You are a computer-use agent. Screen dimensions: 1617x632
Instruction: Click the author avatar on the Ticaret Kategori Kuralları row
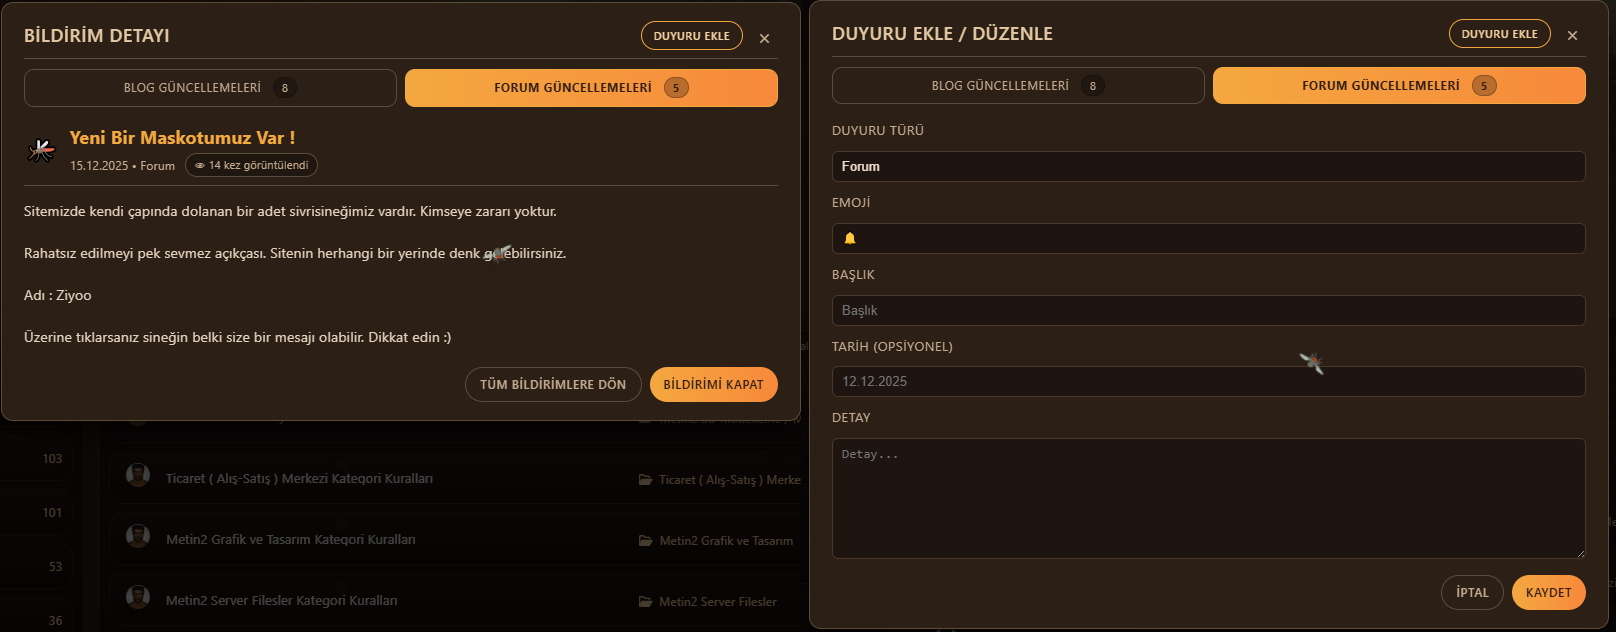138,476
